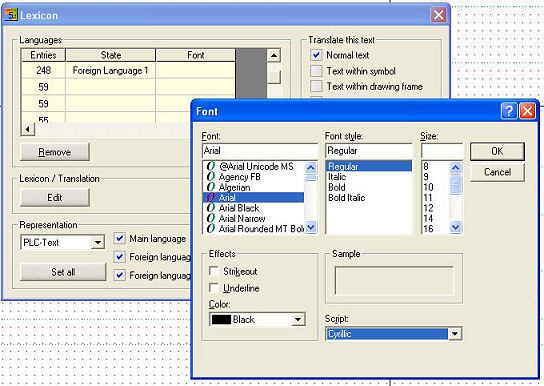Click the Font name input field
The image size is (544, 386).
coord(260,151)
